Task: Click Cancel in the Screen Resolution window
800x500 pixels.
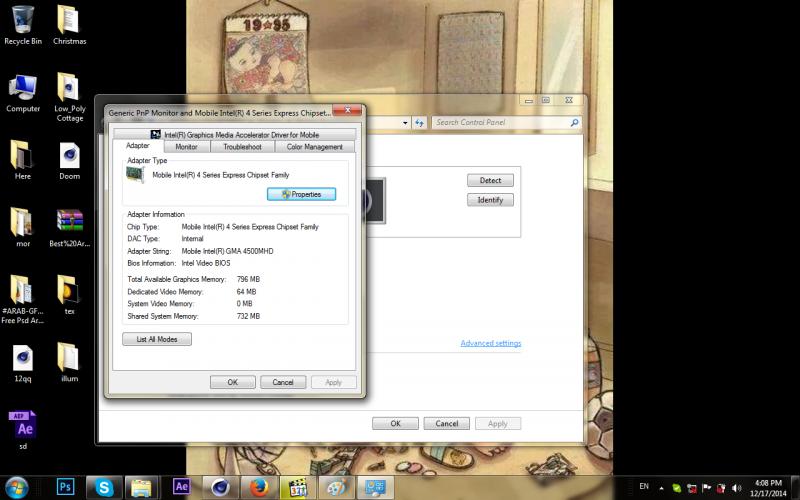Action: click(x=446, y=423)
